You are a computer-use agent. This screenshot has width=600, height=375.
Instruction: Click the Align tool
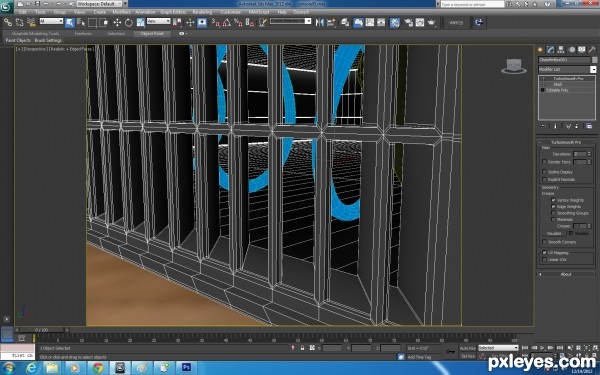(x=331, y=23)
